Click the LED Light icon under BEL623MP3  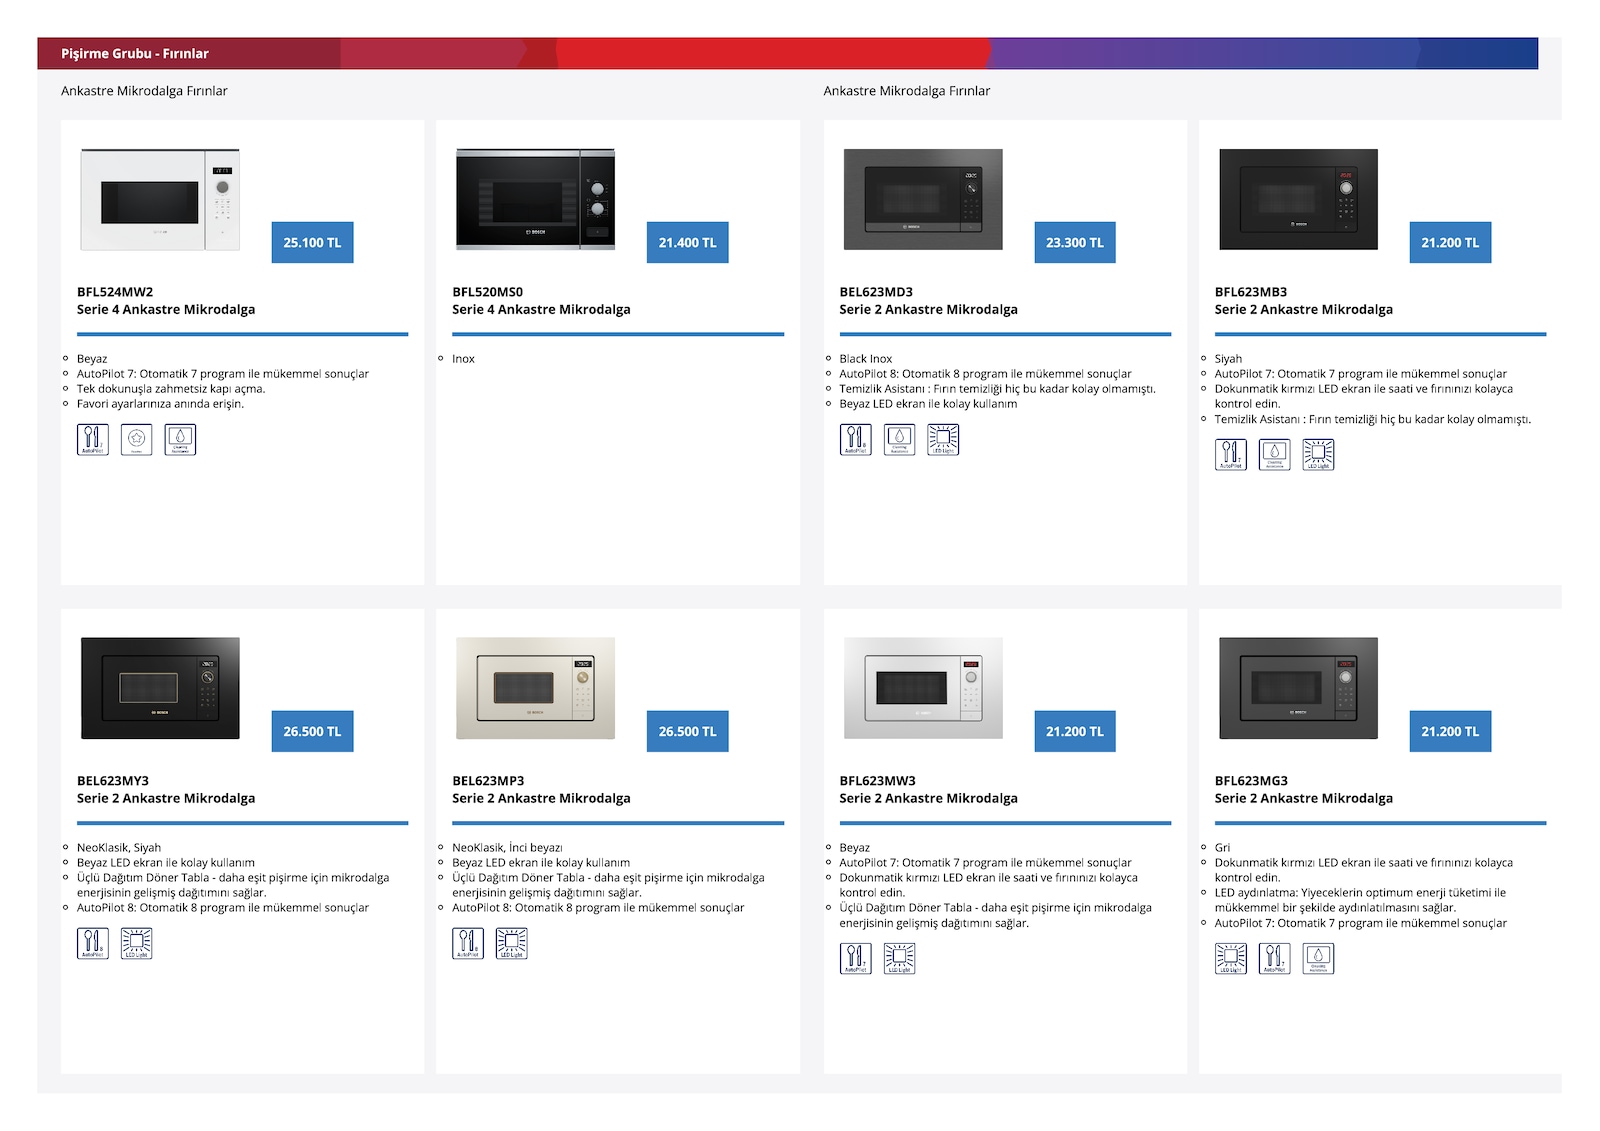(512, 944)
